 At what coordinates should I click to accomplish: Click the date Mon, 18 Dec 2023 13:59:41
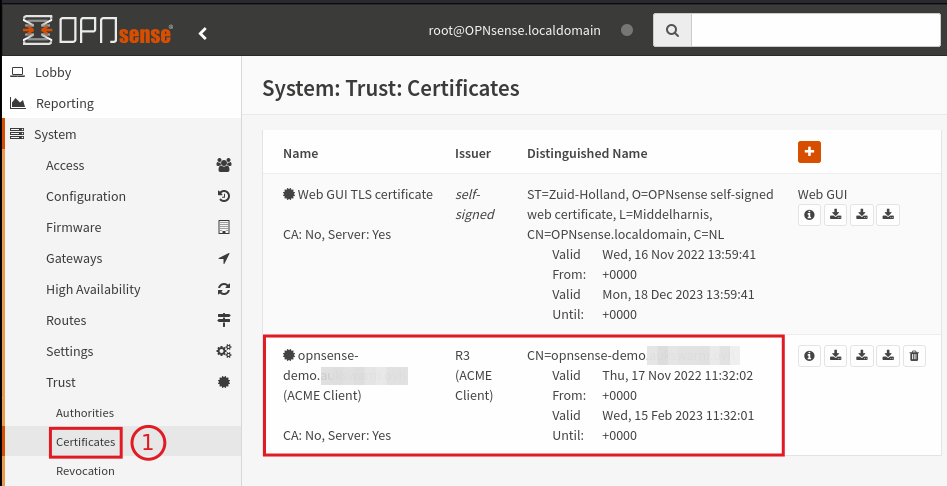coord(678,294)
